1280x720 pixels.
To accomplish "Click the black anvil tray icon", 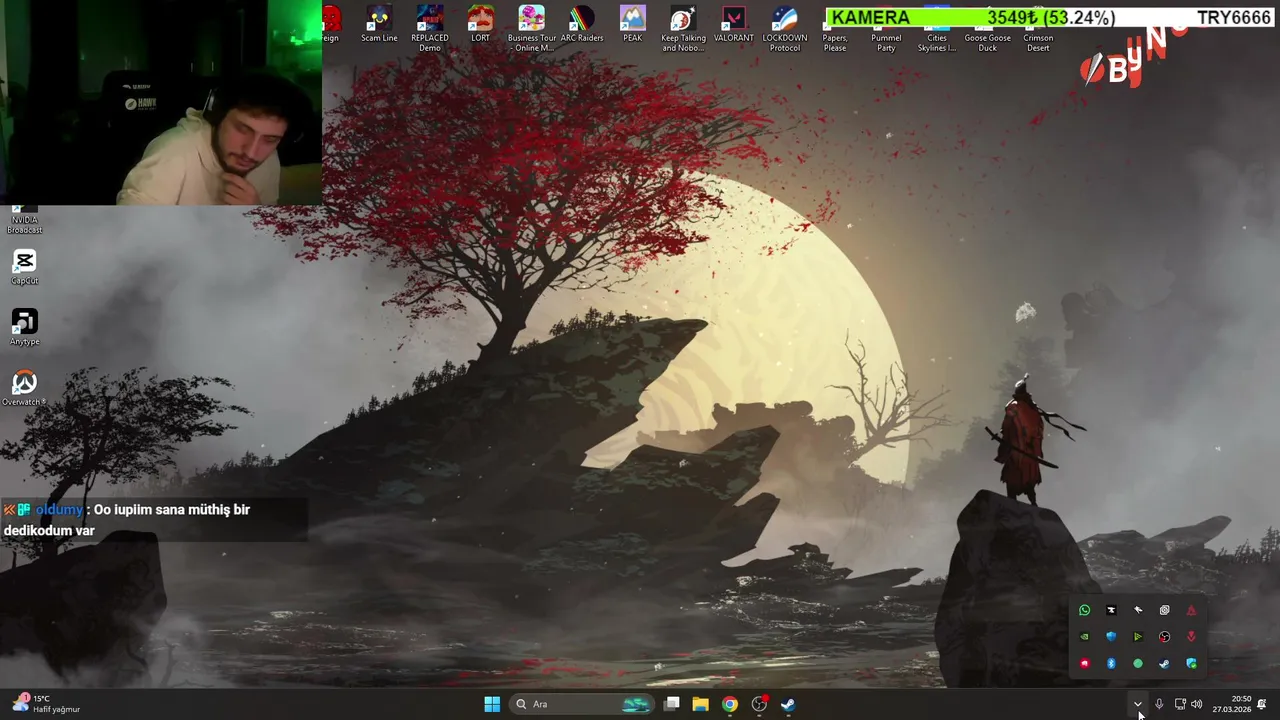I will (1111, 610).
